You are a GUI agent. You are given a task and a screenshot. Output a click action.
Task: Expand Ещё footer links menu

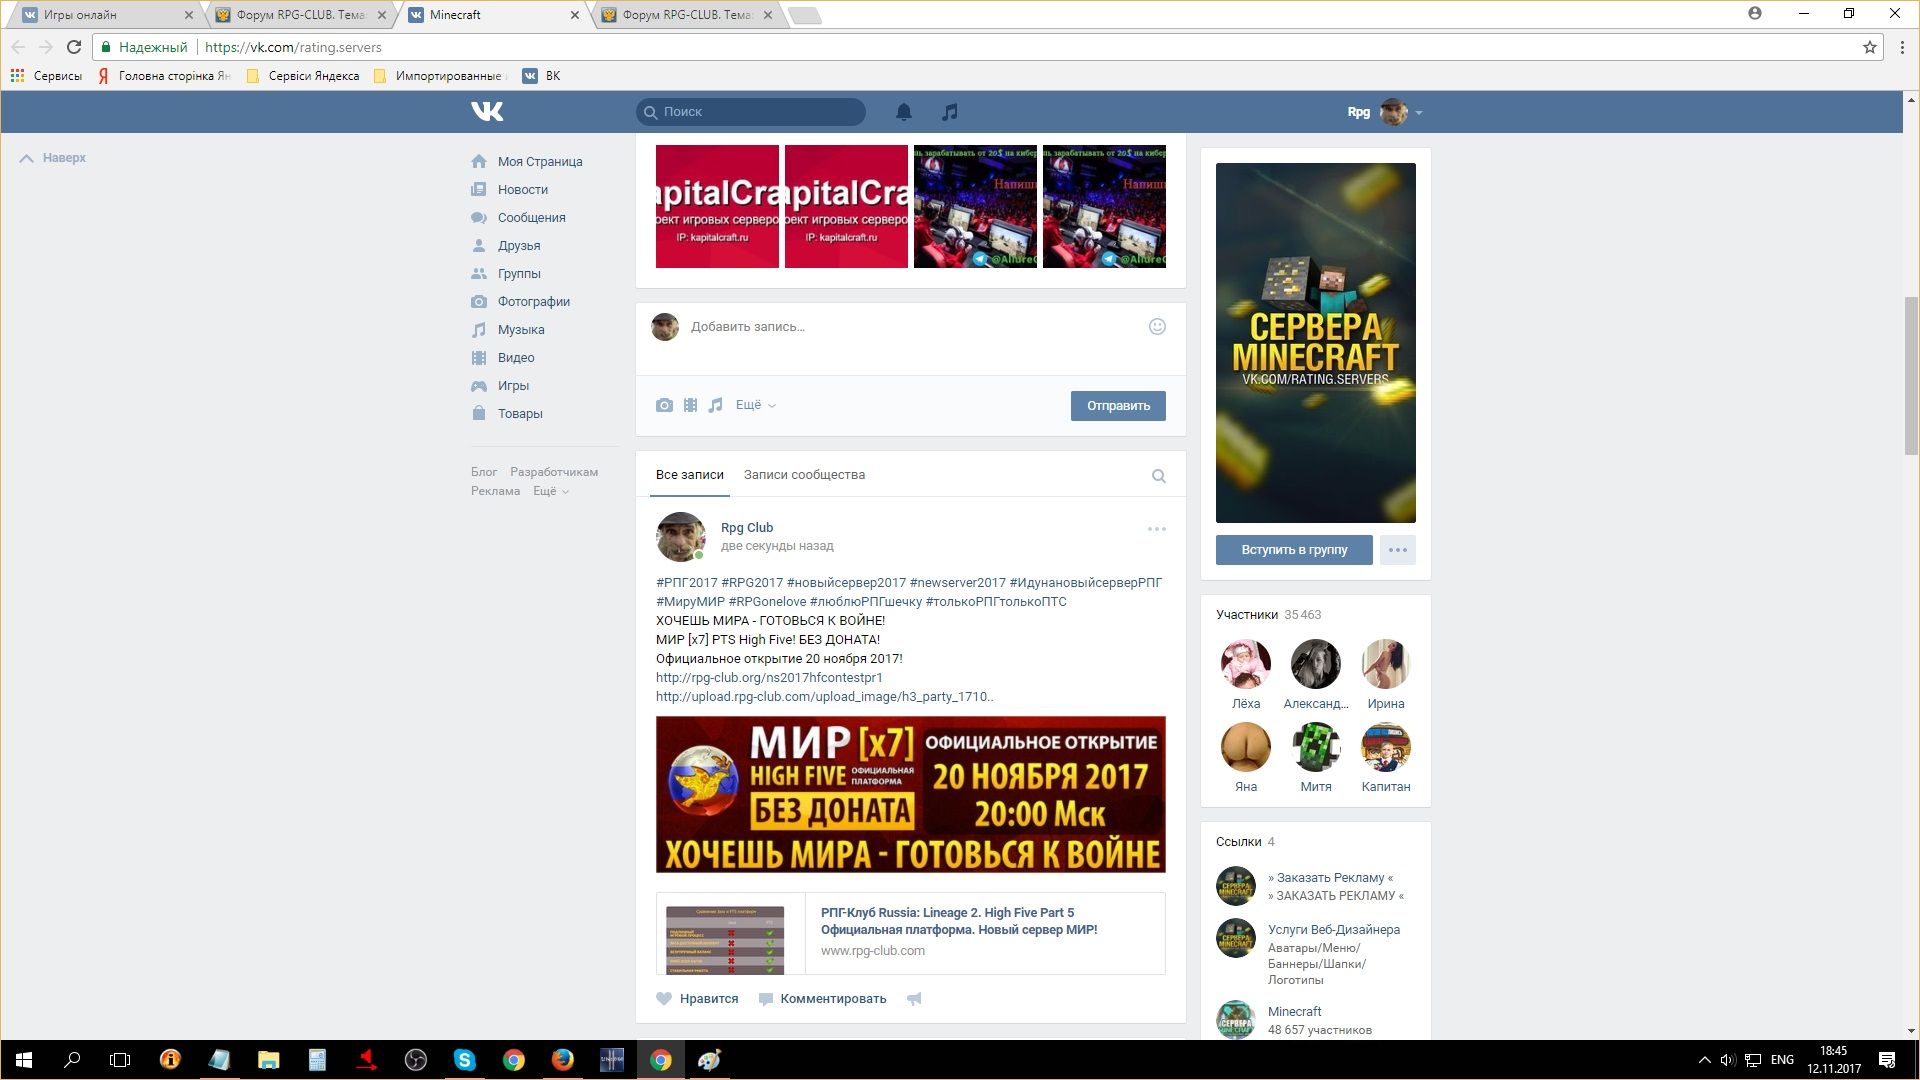pos(550,491)
